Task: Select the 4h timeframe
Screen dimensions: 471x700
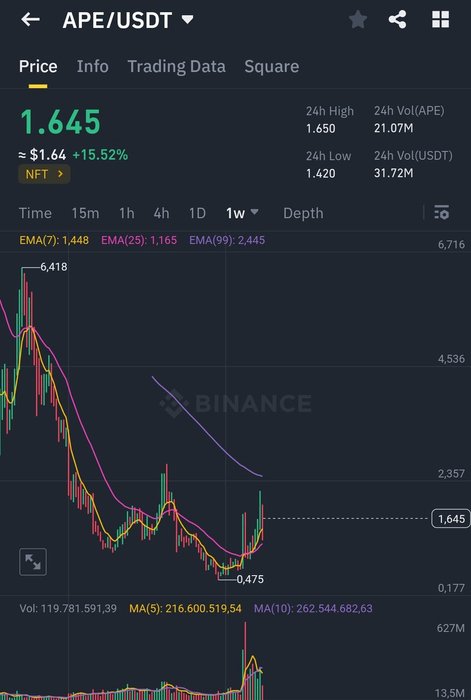Action: click(161, 213)
